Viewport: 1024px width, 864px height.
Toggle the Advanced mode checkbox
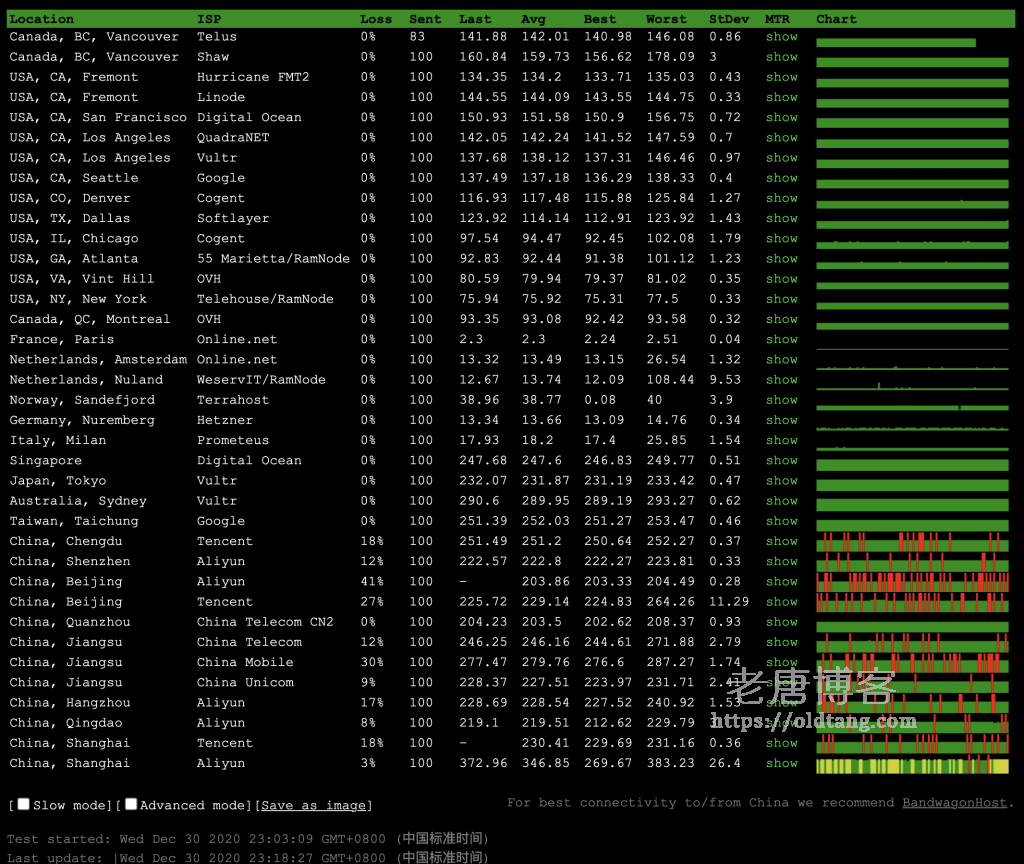pos(131,804)
